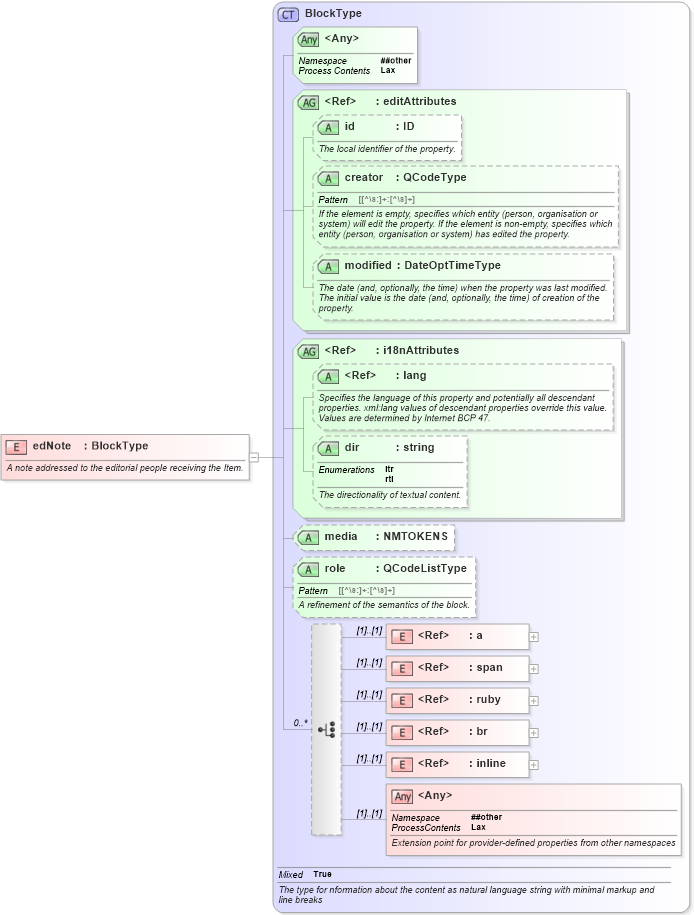Click the A icon of the dir attribute
Viewport: 694px width, 915px height.
(329, 449)
